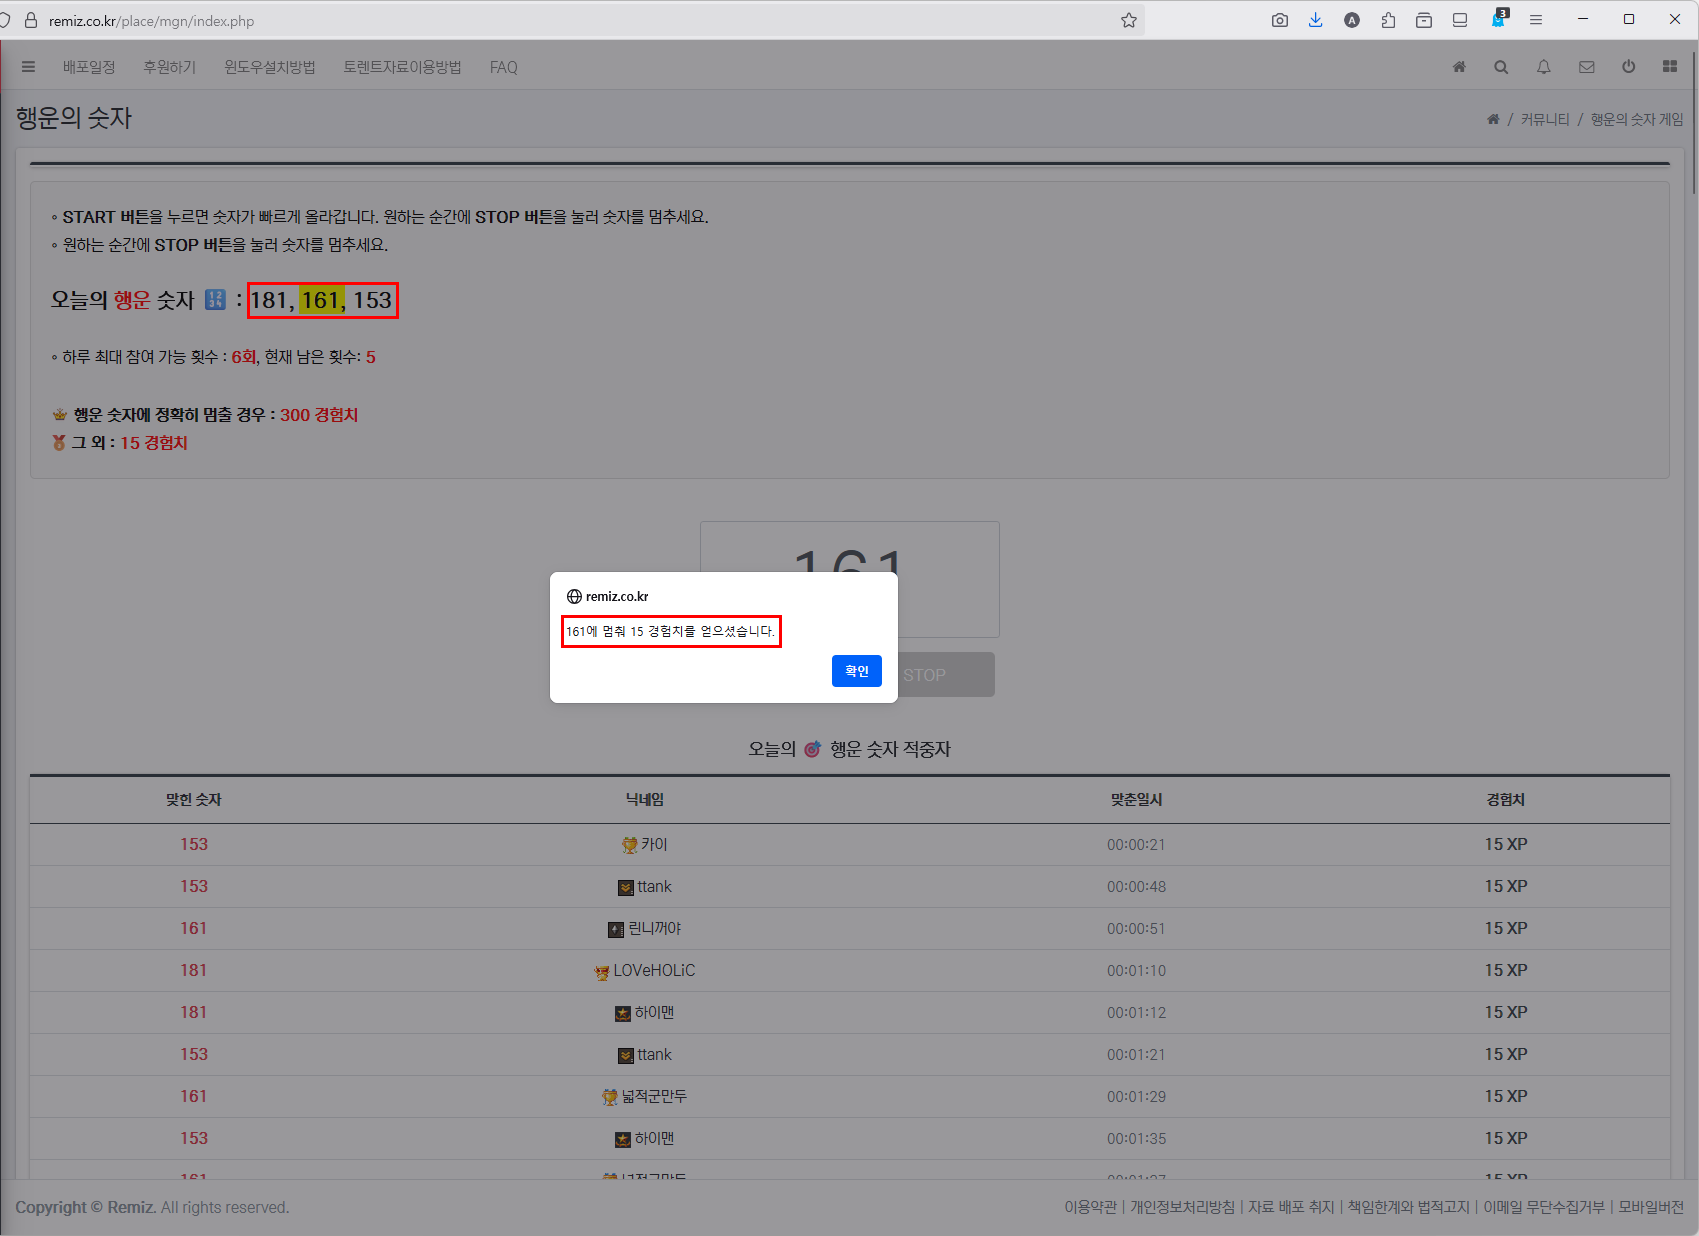Open 배포일정 menu item
The height and width of the screenshot is (1236, 1699).
[89, 67]
